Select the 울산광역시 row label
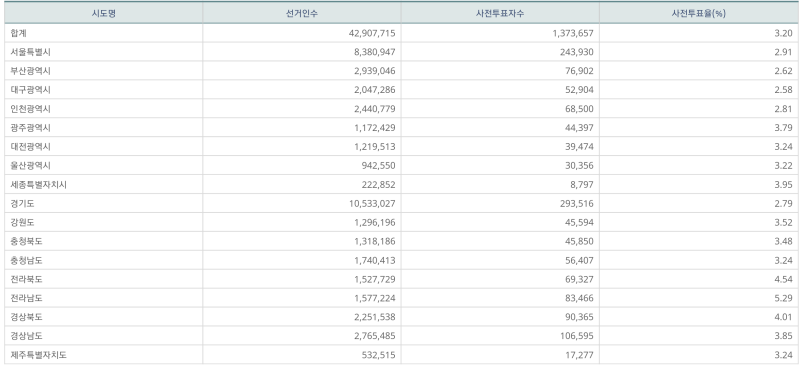 tap(31, 165)
